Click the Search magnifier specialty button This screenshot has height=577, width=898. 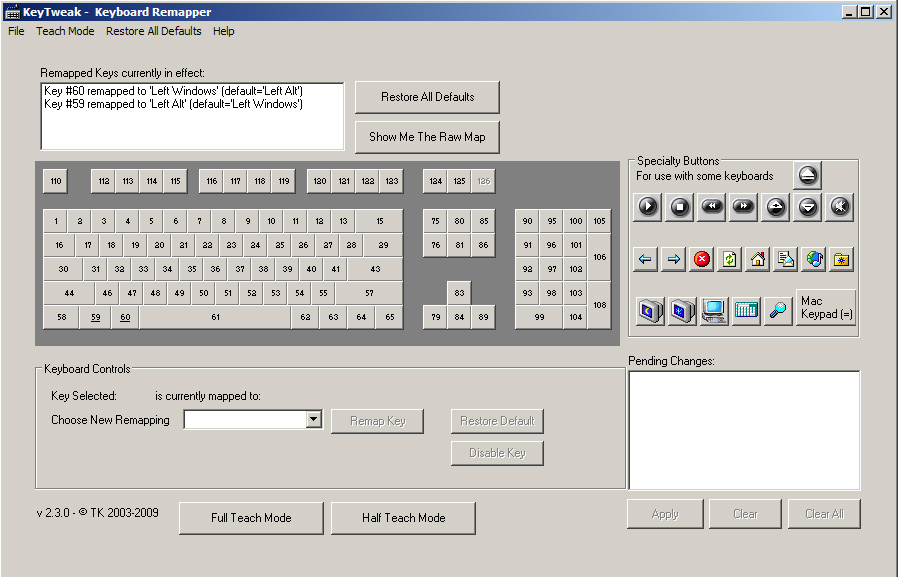pyautogui.click(x=778, y=311)
